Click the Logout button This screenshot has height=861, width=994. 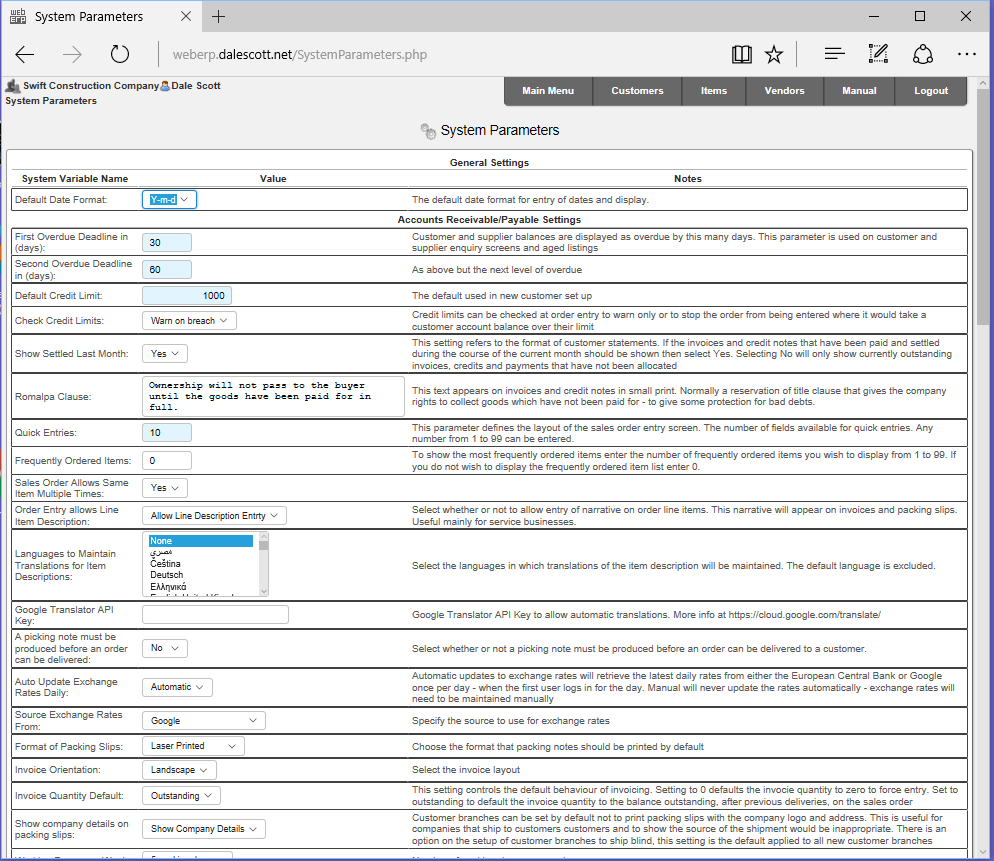pyautogui.click(x=931, y=91)
